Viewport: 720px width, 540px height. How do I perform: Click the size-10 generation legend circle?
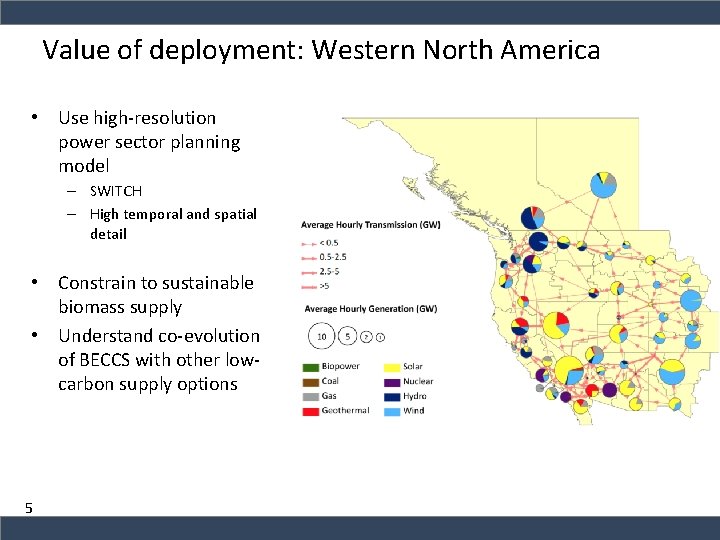(x=322, y=337)
